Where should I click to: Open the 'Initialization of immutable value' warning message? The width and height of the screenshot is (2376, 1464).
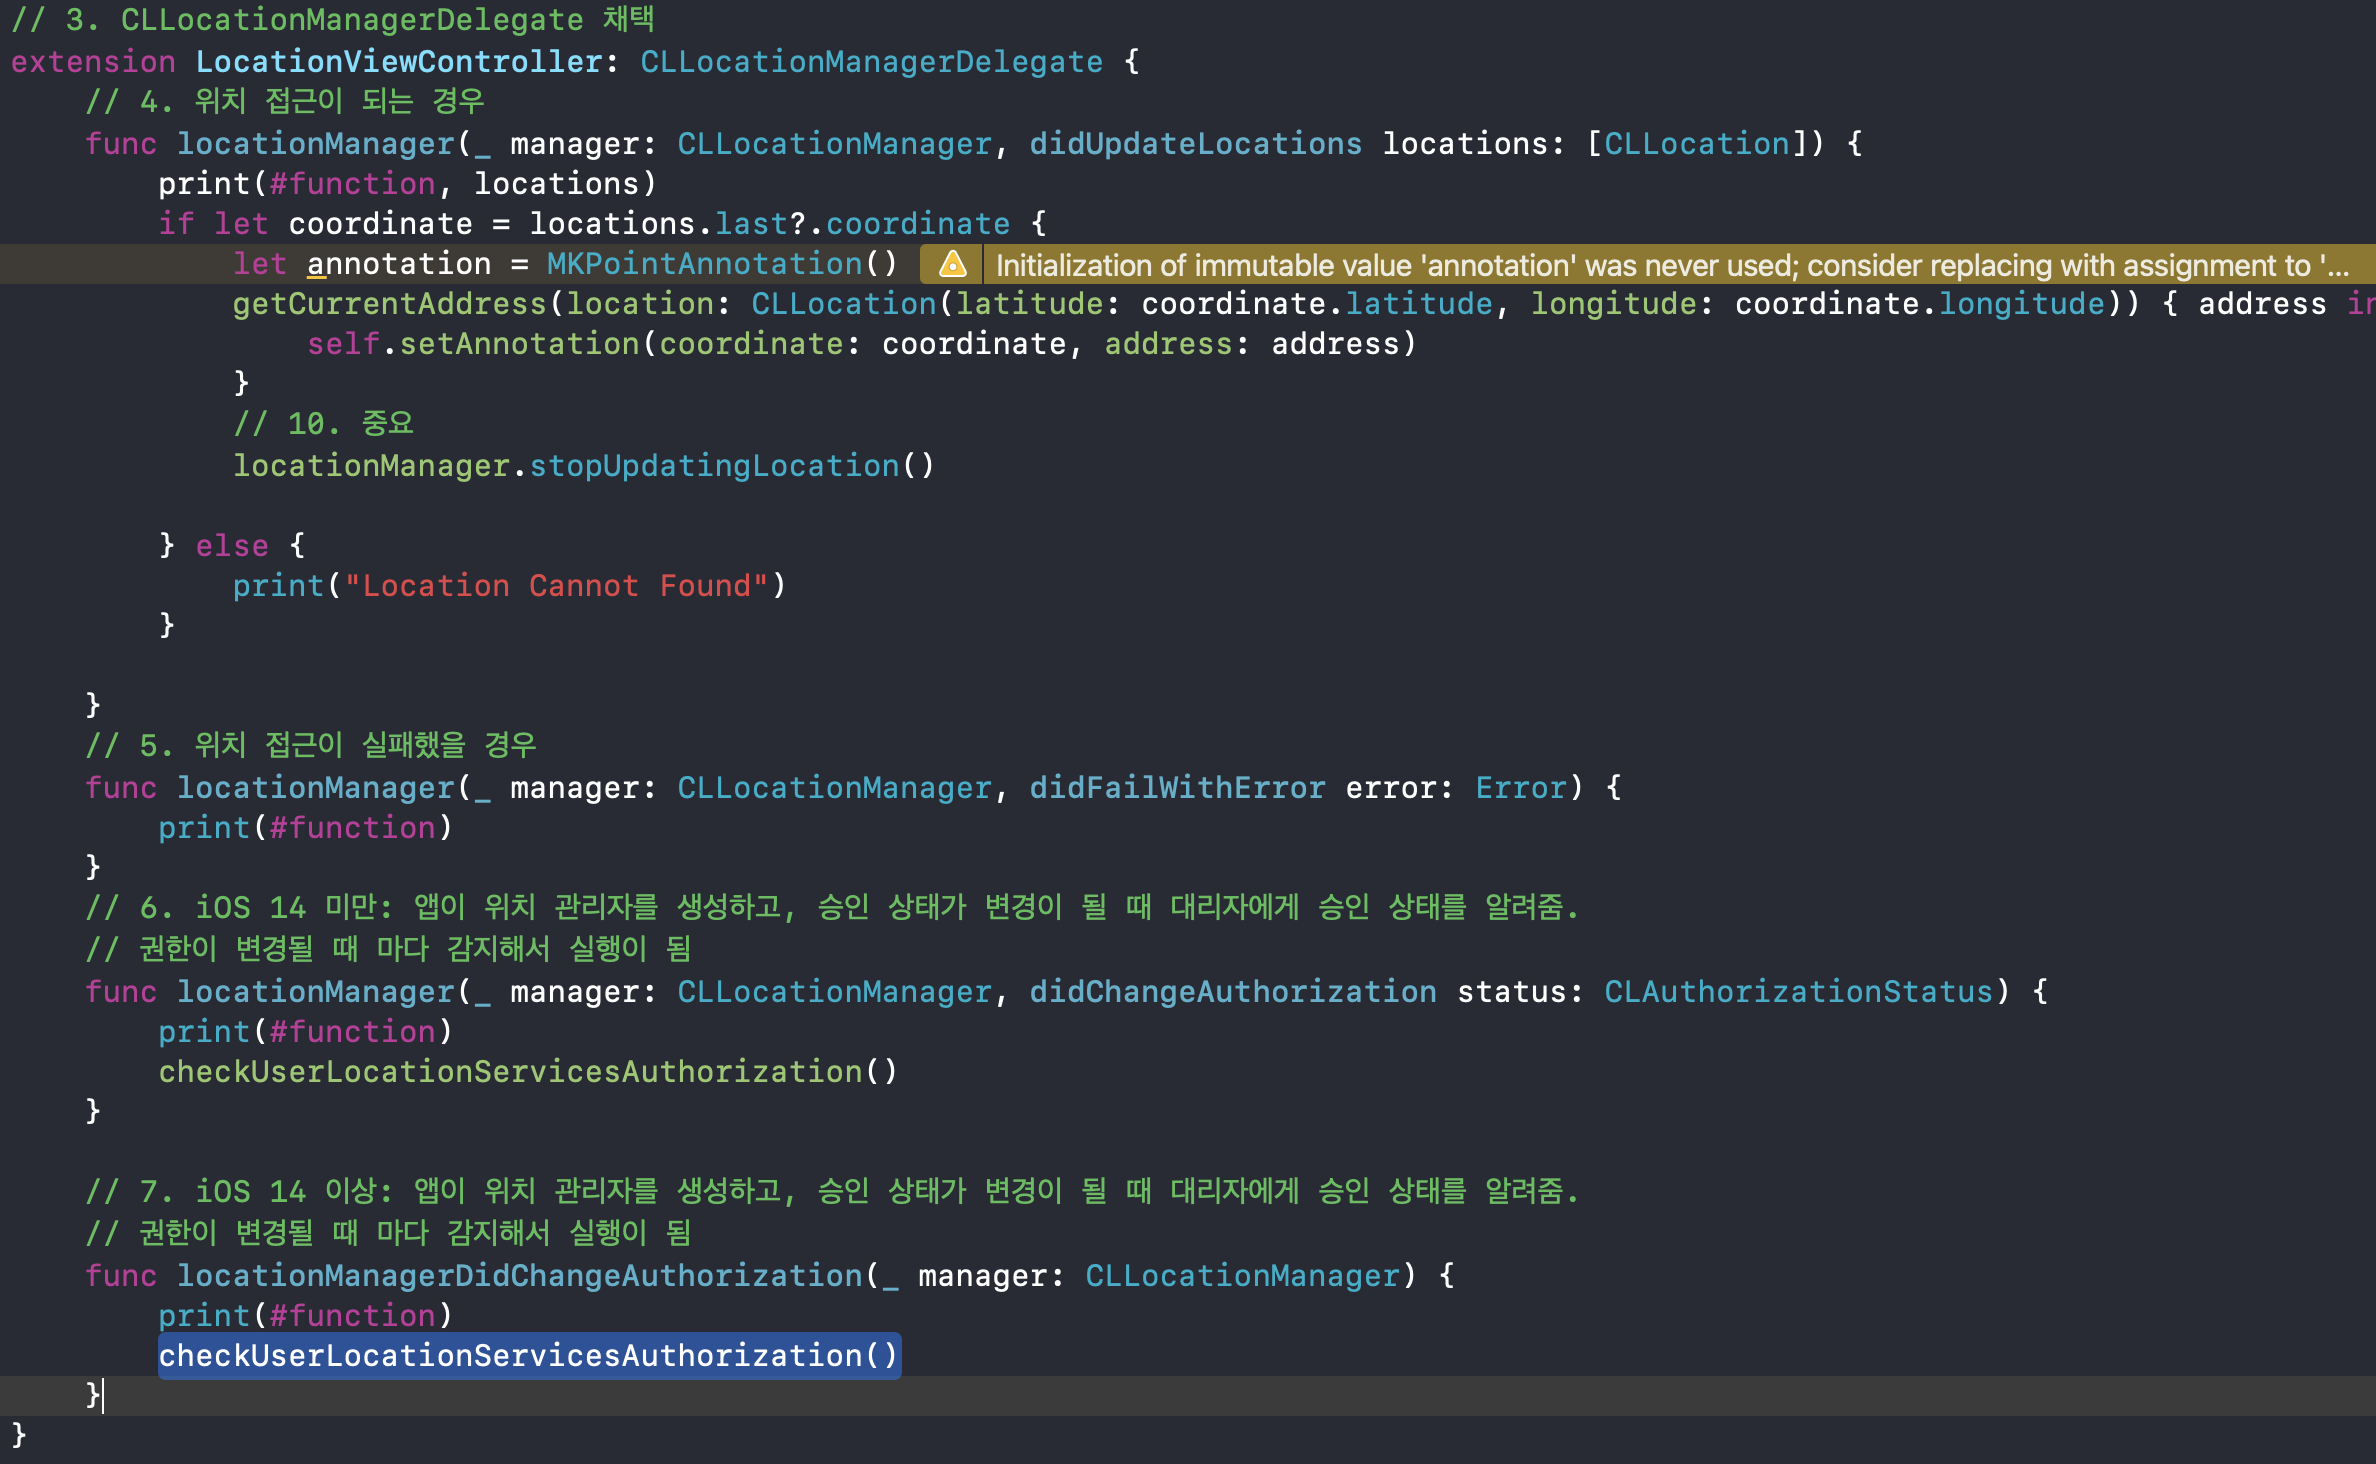(x=1670, y=265)
